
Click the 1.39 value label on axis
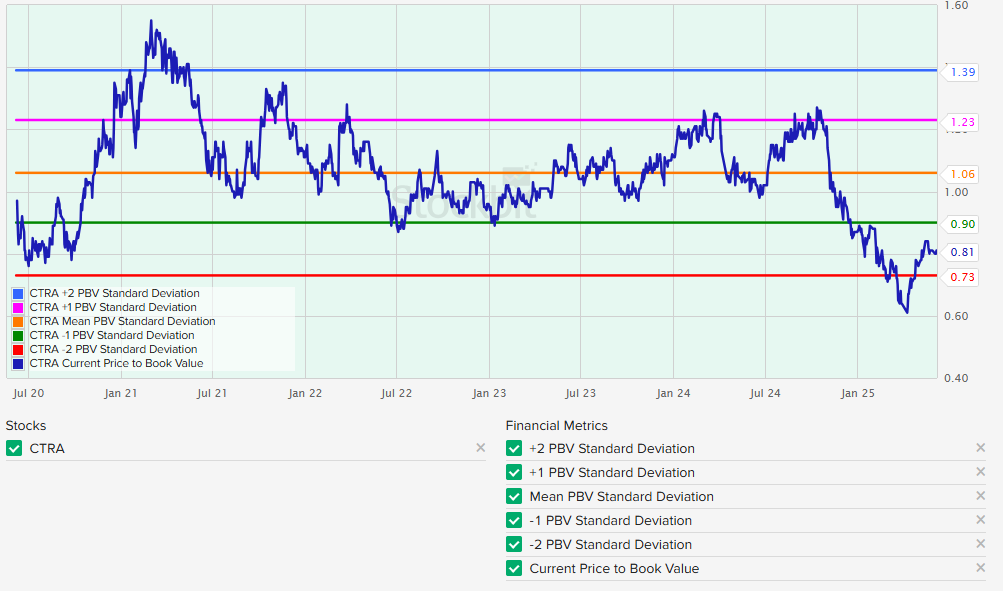pos(963,72)
